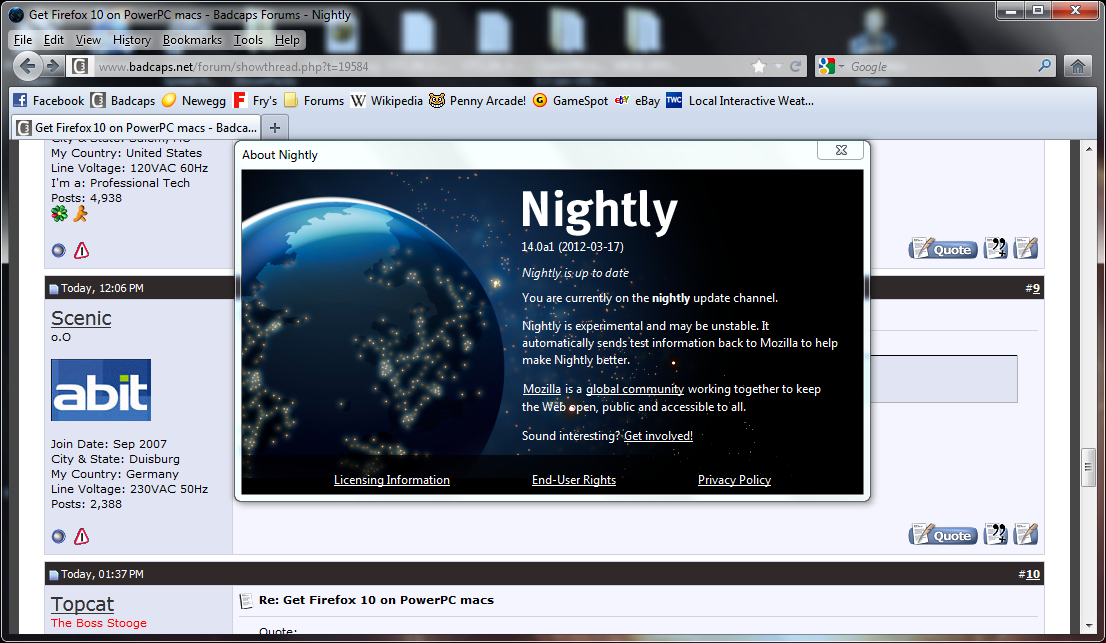Click the Get involved! link
This screenshot has height=643, width=1106.
pyautogui.click(x=658, y=436)
